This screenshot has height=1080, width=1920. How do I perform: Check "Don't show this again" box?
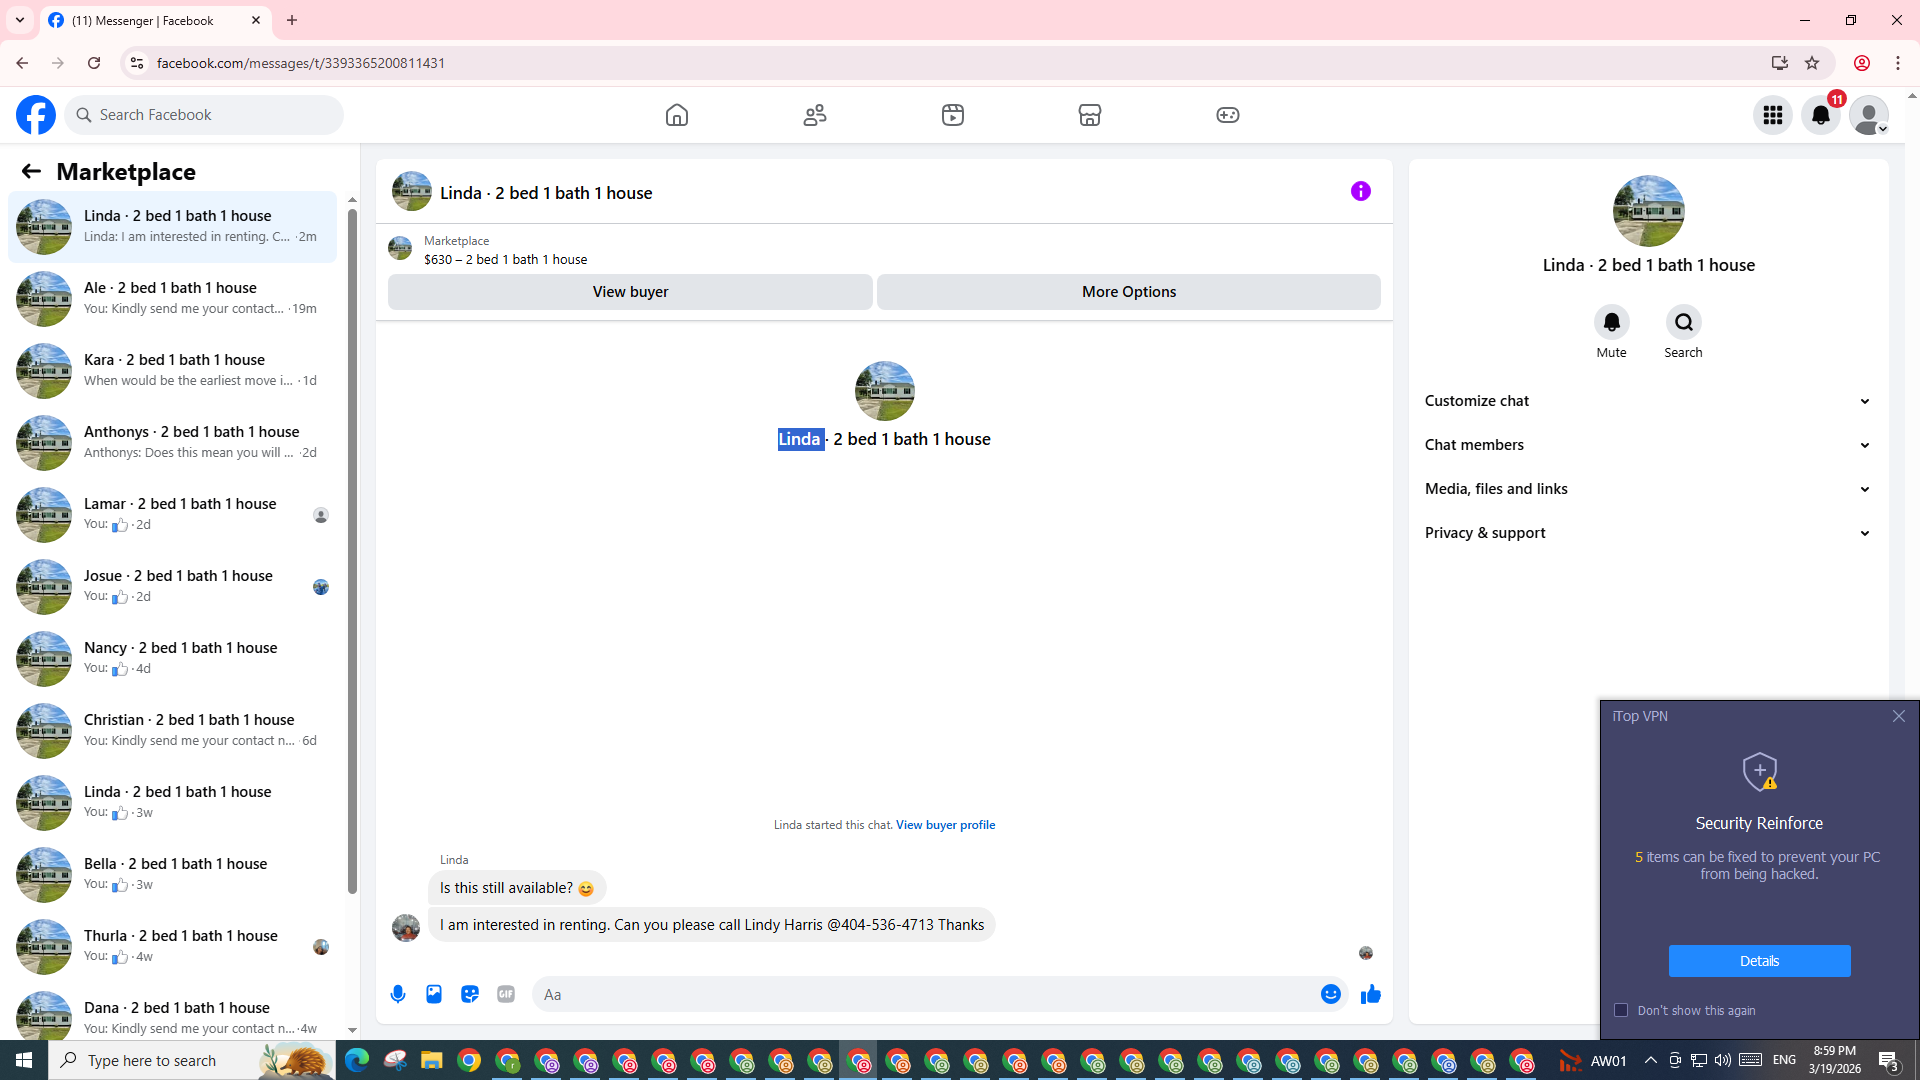[1621, 1010]
